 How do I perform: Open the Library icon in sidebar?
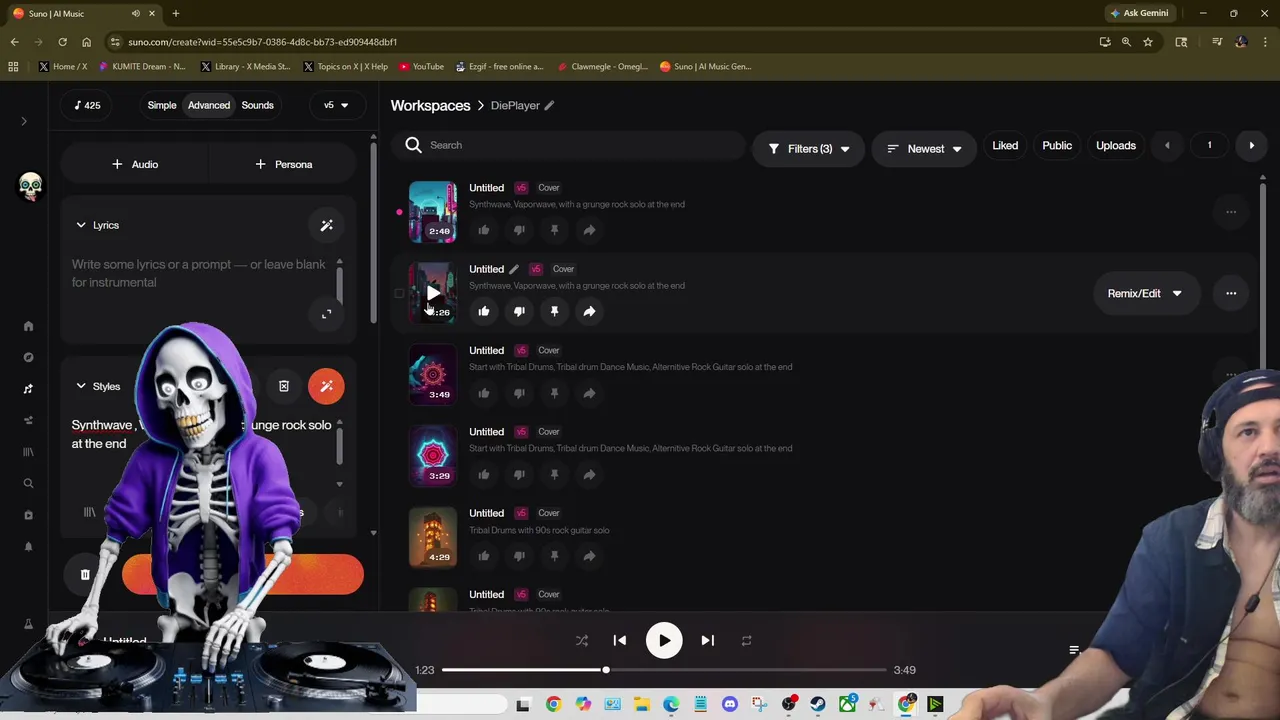pos(28,452)
